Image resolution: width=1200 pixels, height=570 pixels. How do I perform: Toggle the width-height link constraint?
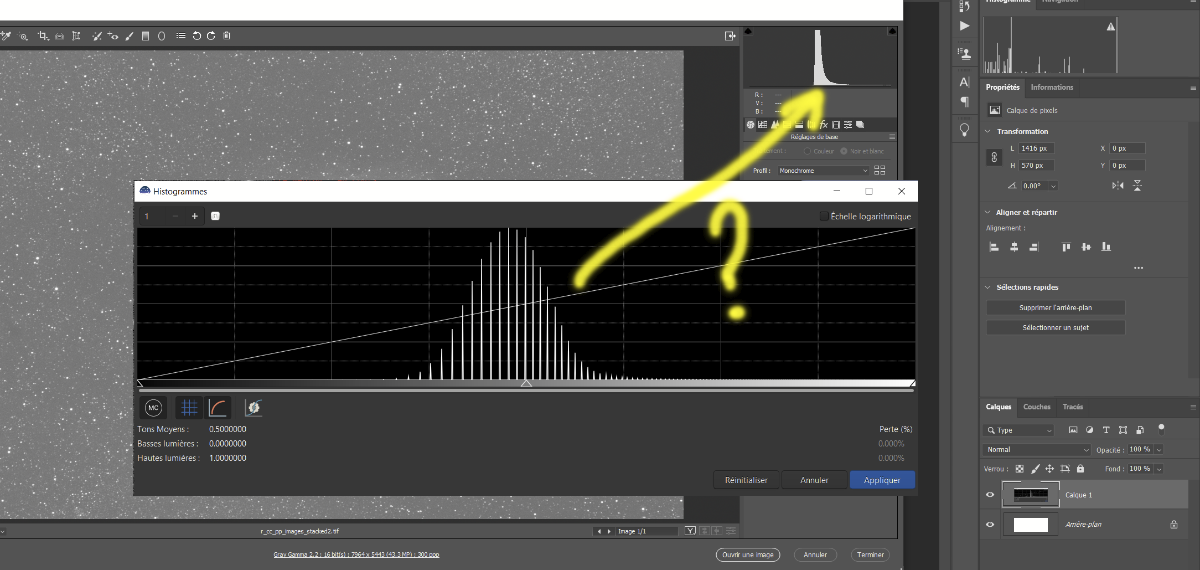[994, 157]
